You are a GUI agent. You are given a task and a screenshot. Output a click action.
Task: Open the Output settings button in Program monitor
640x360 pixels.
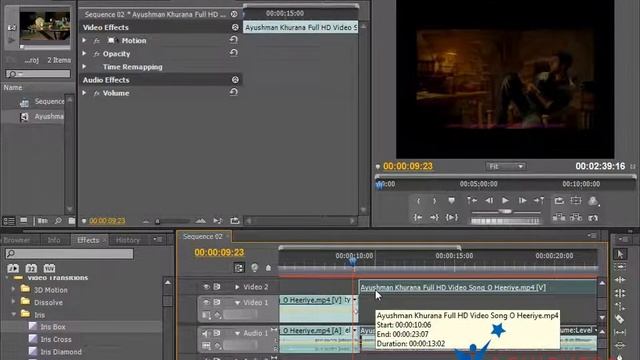(593, 200)
